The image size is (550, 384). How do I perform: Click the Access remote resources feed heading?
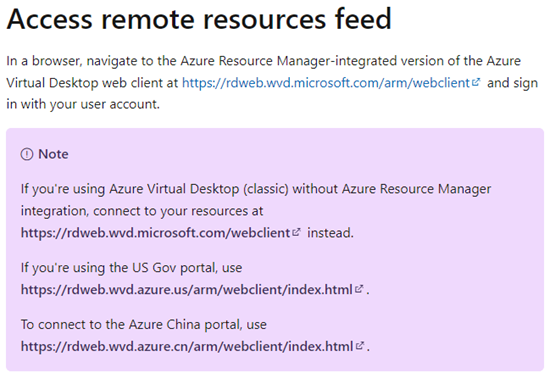click(x=199, y=19)
